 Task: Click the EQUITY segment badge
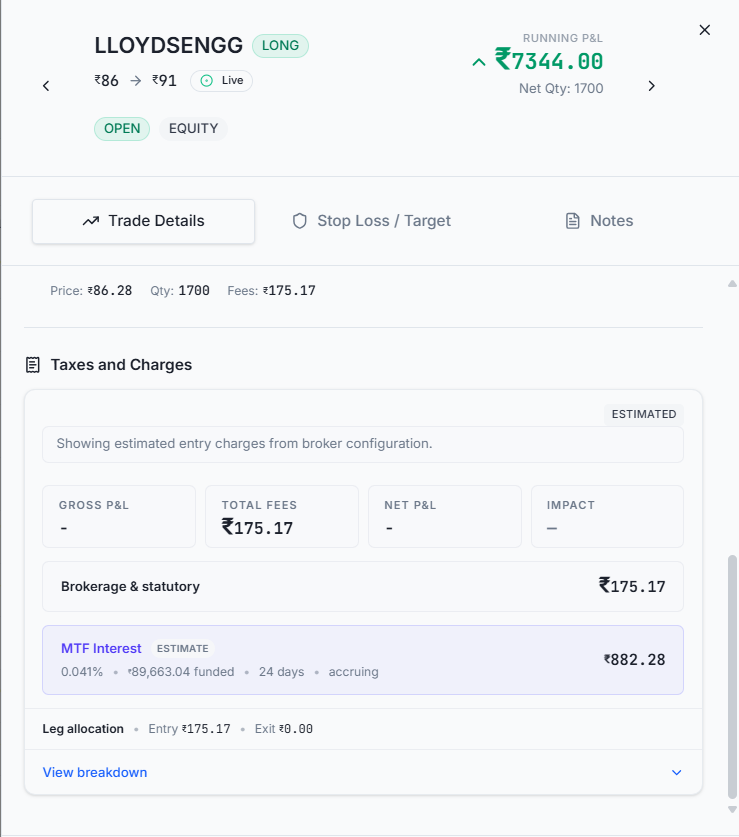tap(193, 129)
